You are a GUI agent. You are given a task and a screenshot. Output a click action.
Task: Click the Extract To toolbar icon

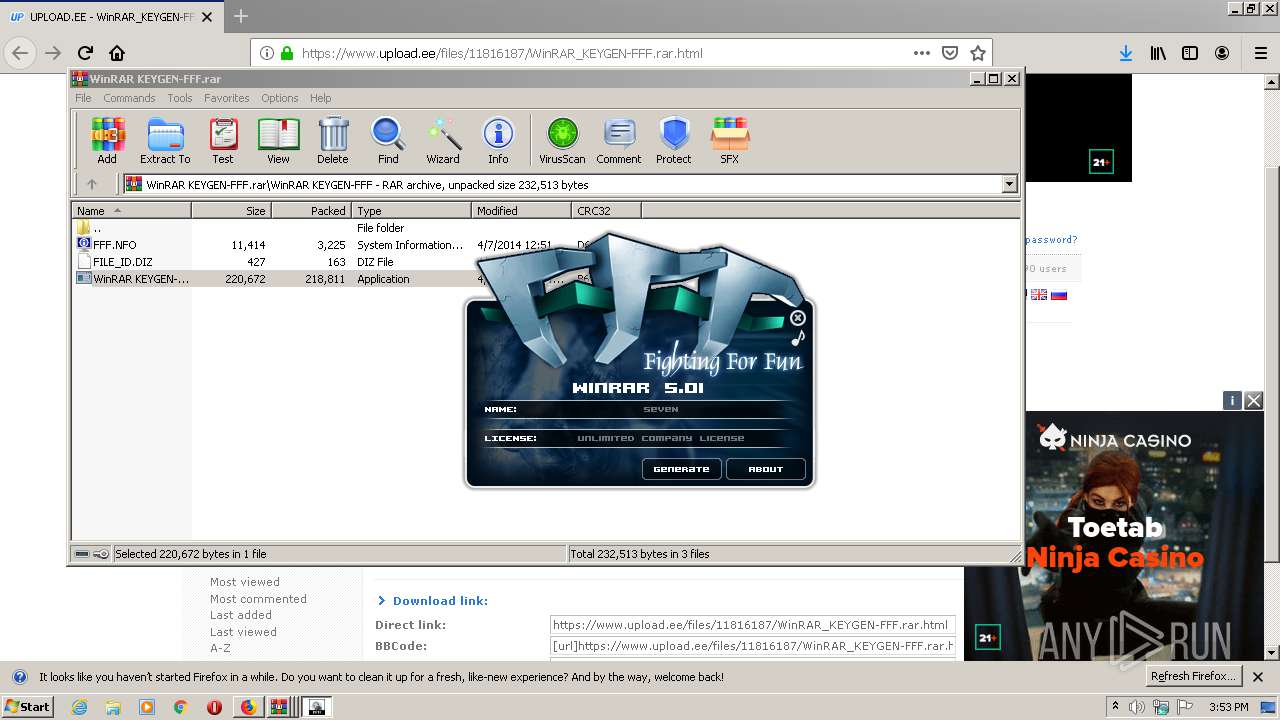pyautogui.click(x=165, y=140)
